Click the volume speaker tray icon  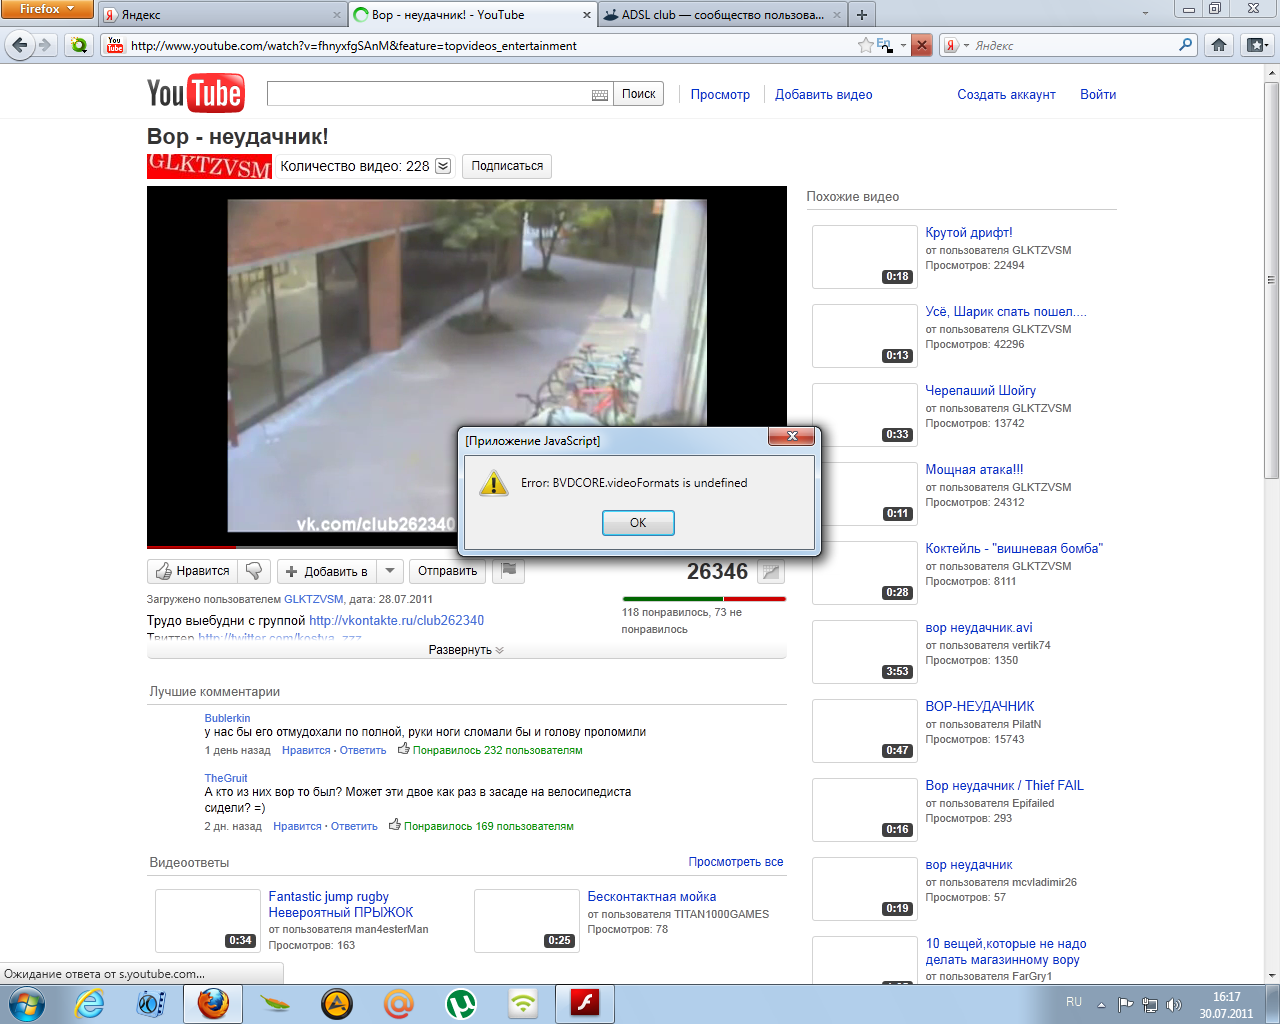(1174, 1004)
